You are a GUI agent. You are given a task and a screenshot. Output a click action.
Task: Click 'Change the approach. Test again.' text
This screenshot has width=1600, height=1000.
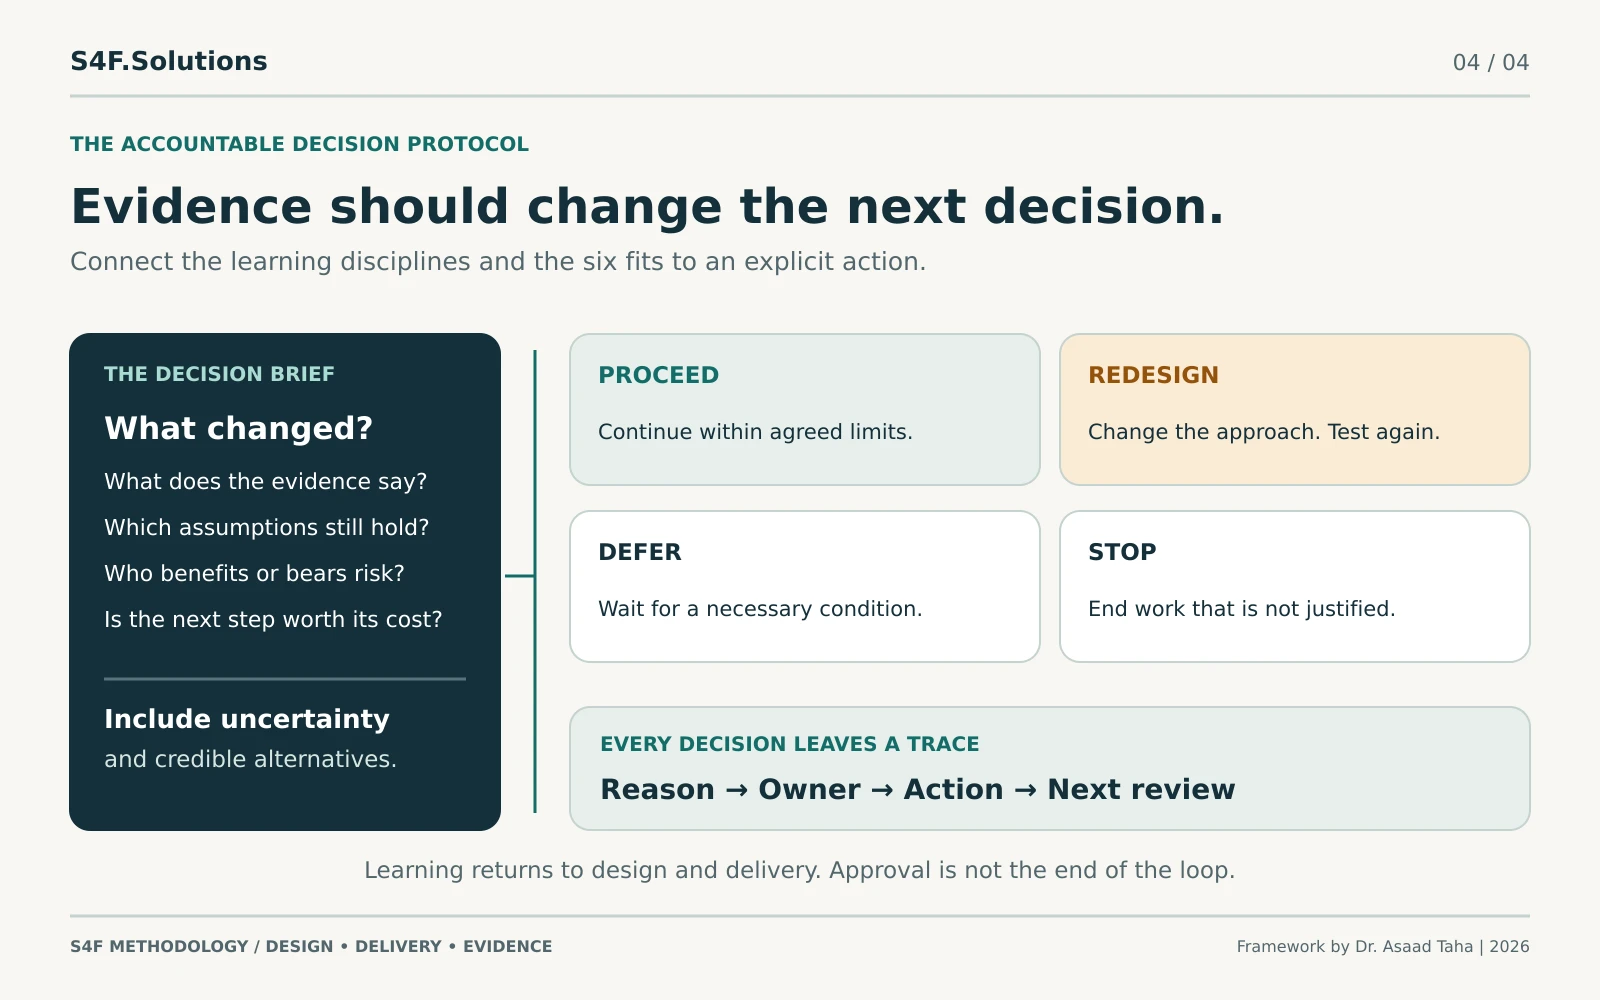[x=1264, y=432]
